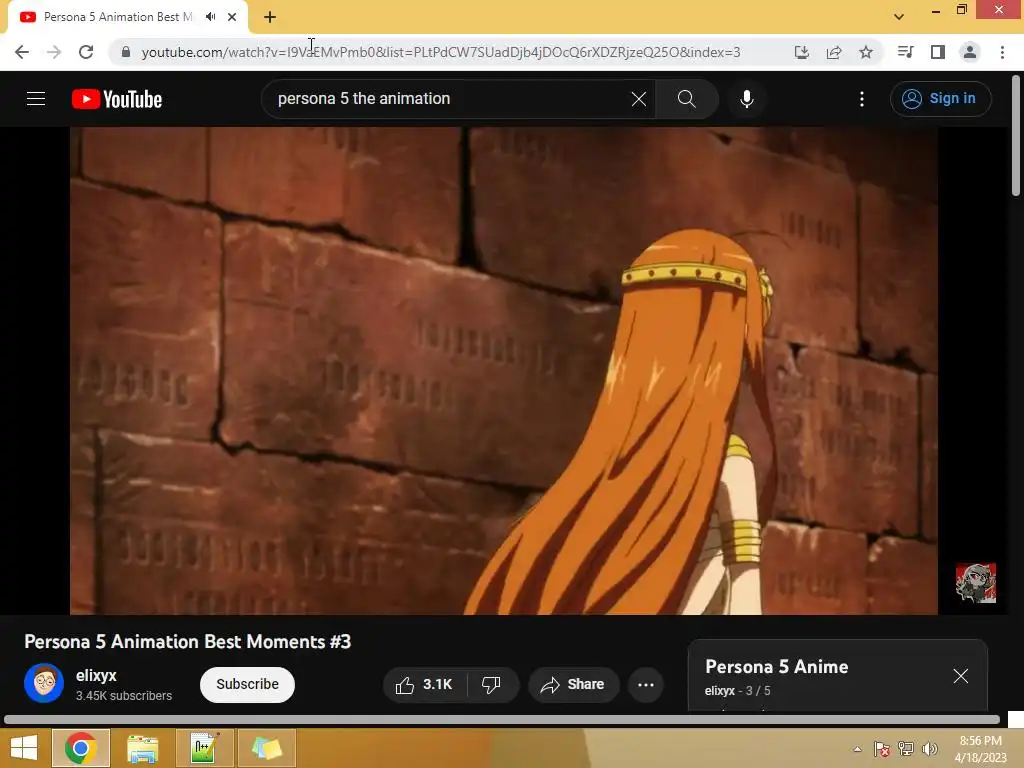Open File Explorer from taskbar

(142, 748)
